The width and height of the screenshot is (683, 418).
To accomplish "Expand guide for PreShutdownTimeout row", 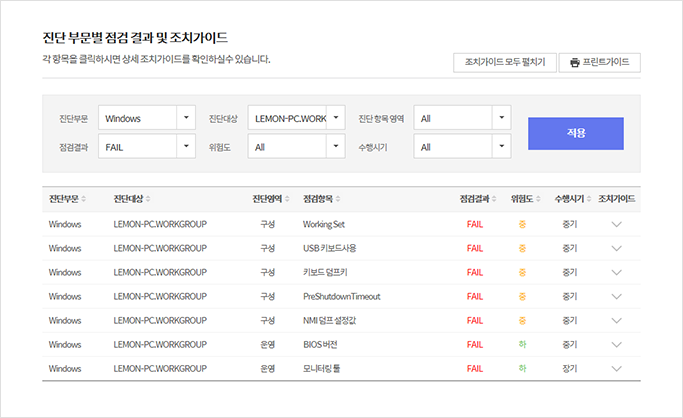I will [x=616, y=297].
